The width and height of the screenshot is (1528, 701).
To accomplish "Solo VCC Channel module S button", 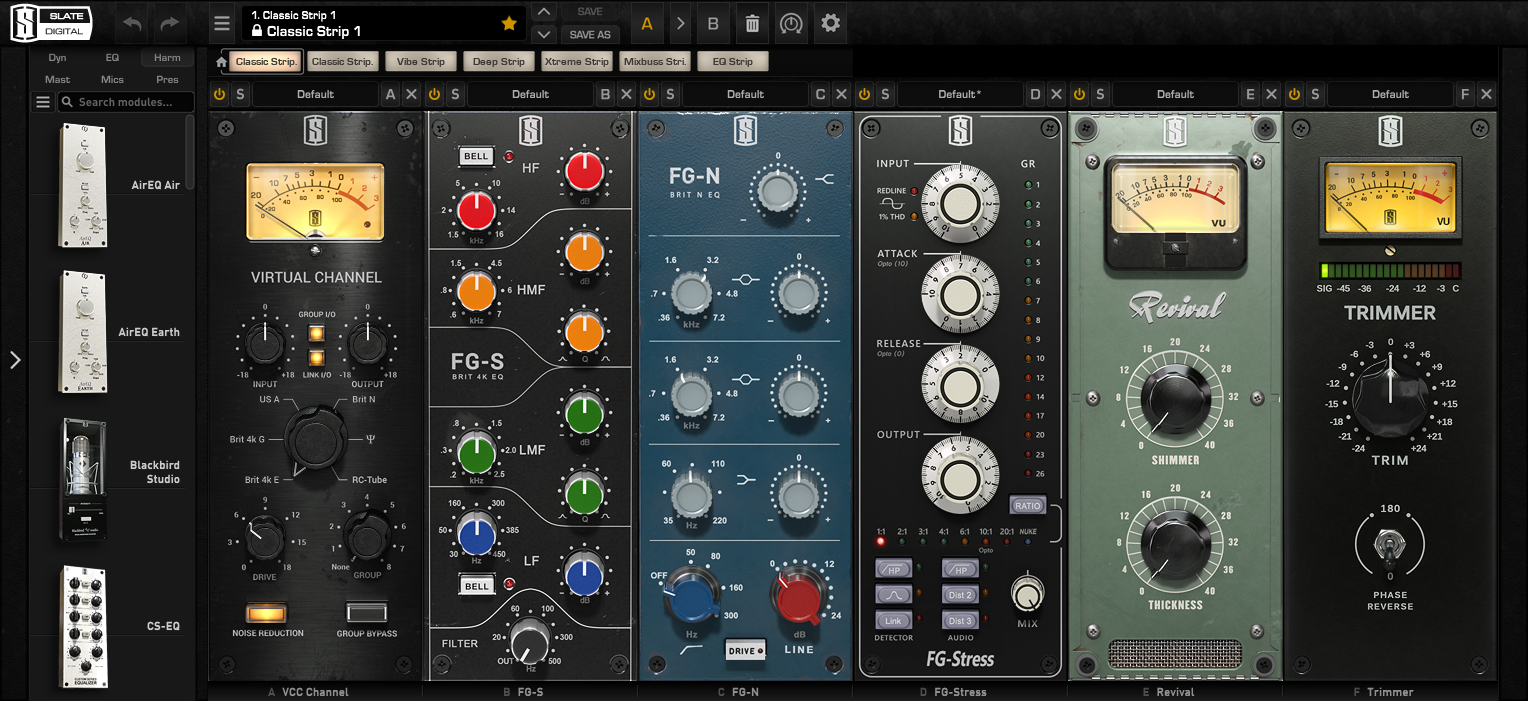I will pos(239,94).
